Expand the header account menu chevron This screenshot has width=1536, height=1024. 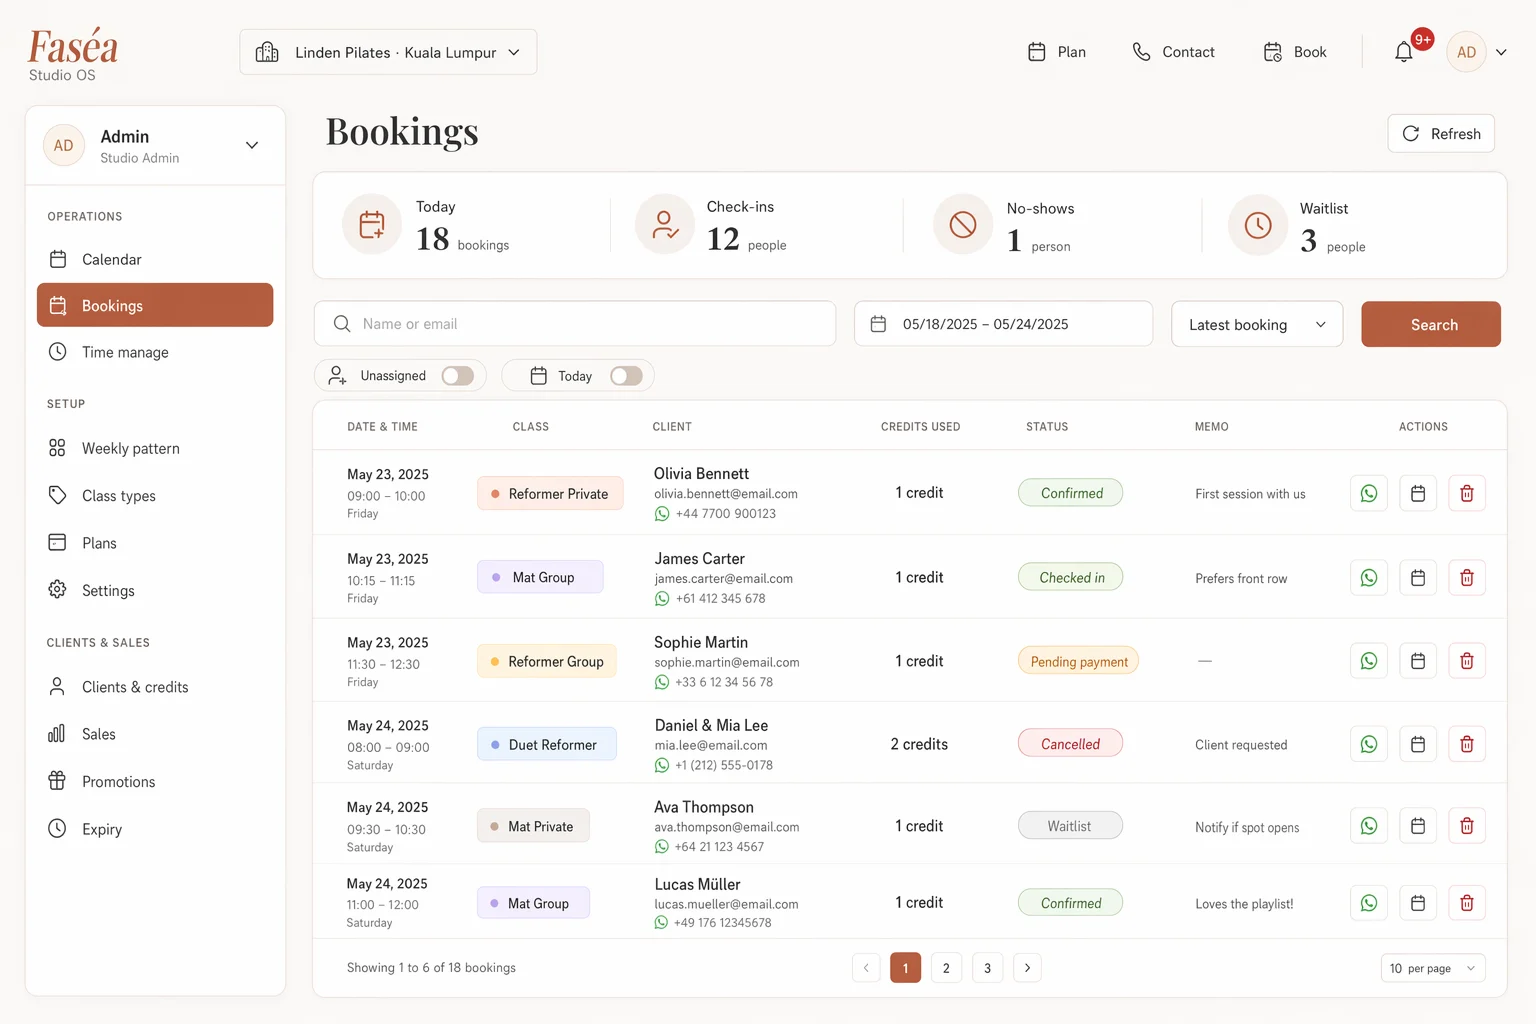click(x=1501, y=52)
